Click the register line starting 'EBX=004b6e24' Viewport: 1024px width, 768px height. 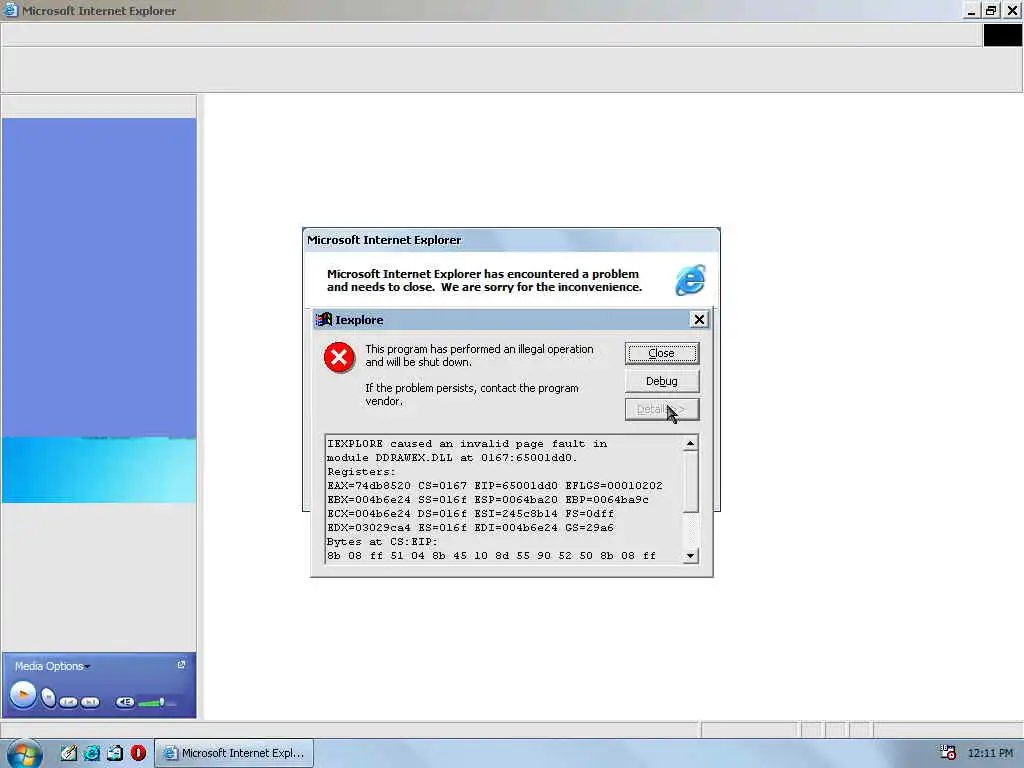click(488, 500)
